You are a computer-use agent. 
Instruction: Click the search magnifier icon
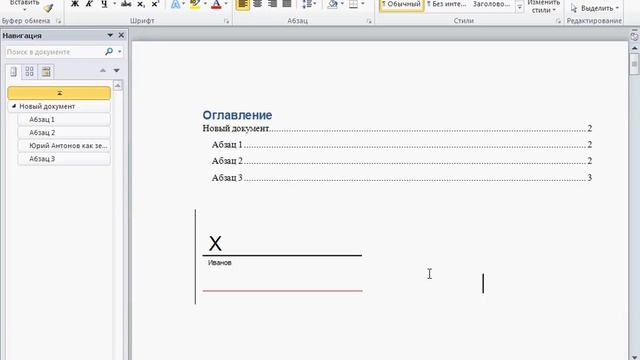(109, 51)
